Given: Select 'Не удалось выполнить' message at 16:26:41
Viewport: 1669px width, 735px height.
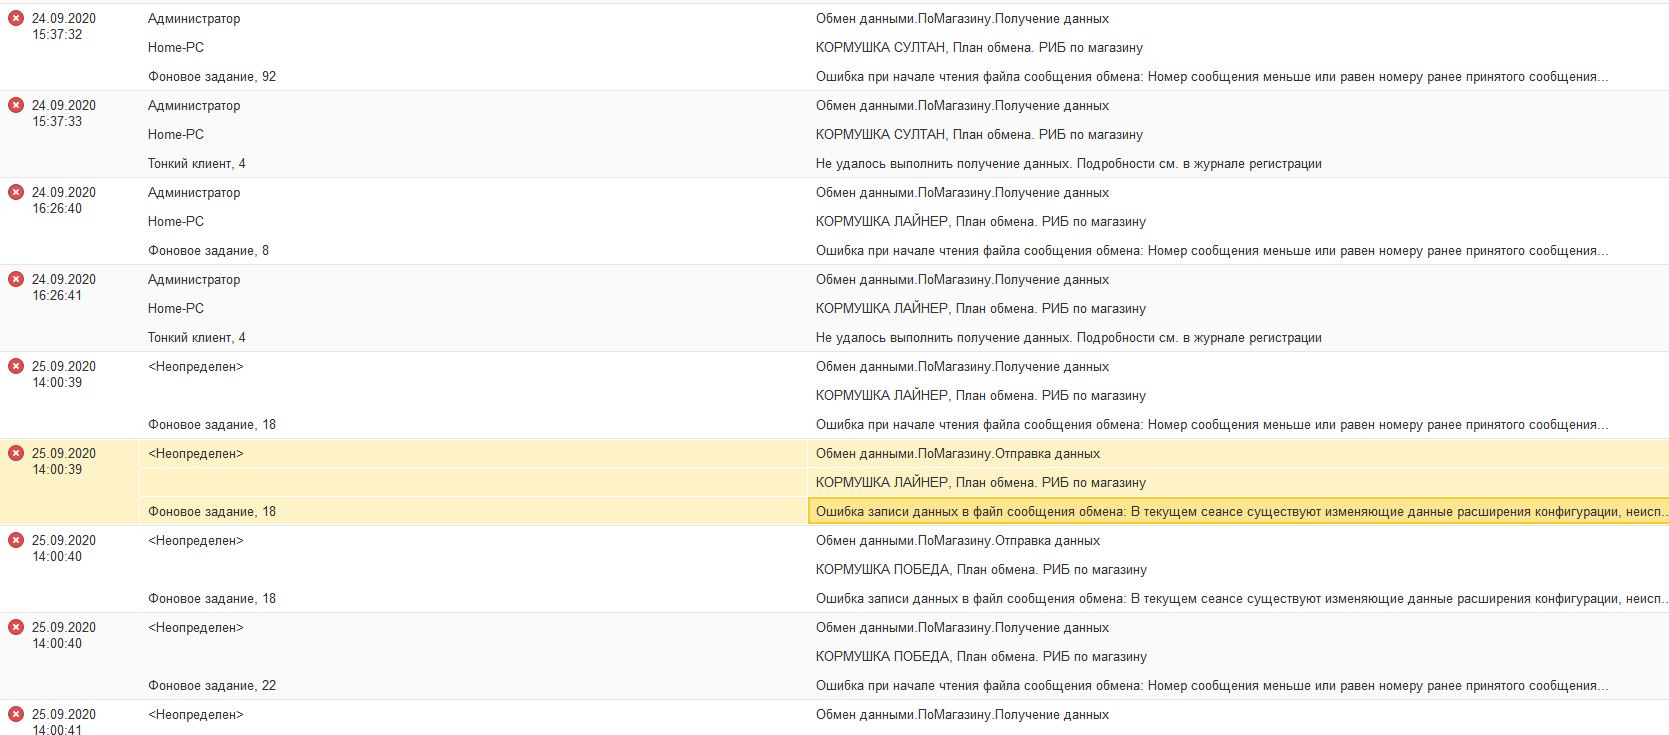Looking at the screenshot, I should click(1068, 338).
